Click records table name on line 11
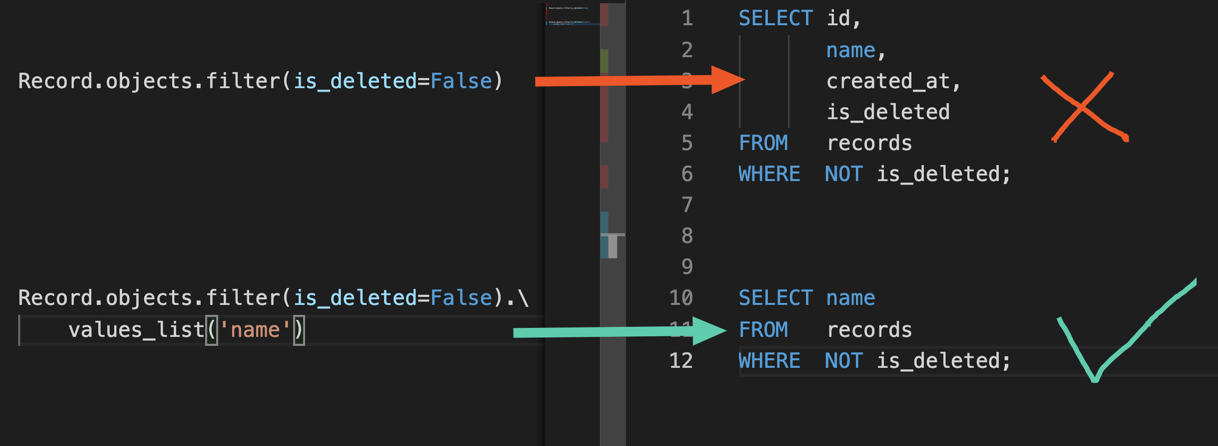 (869, 330)
